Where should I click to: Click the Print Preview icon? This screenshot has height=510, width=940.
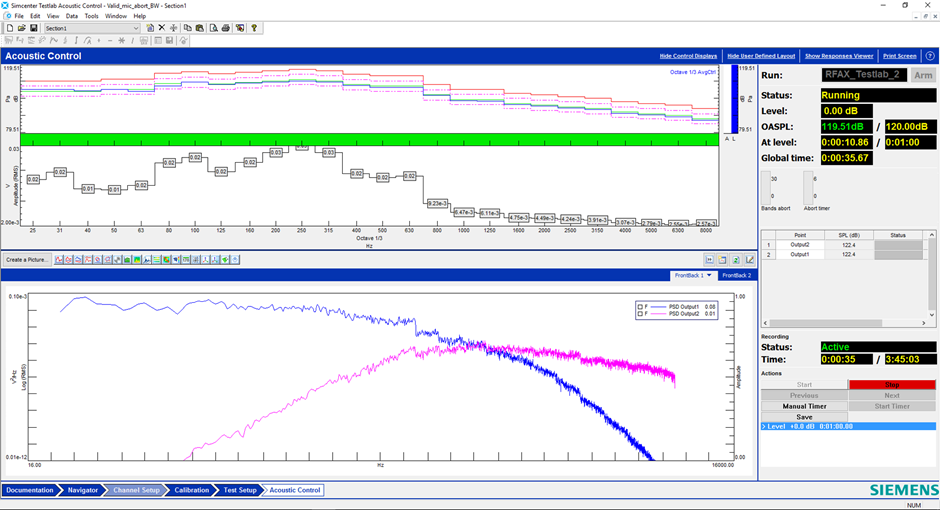click(x=213, y=28)
